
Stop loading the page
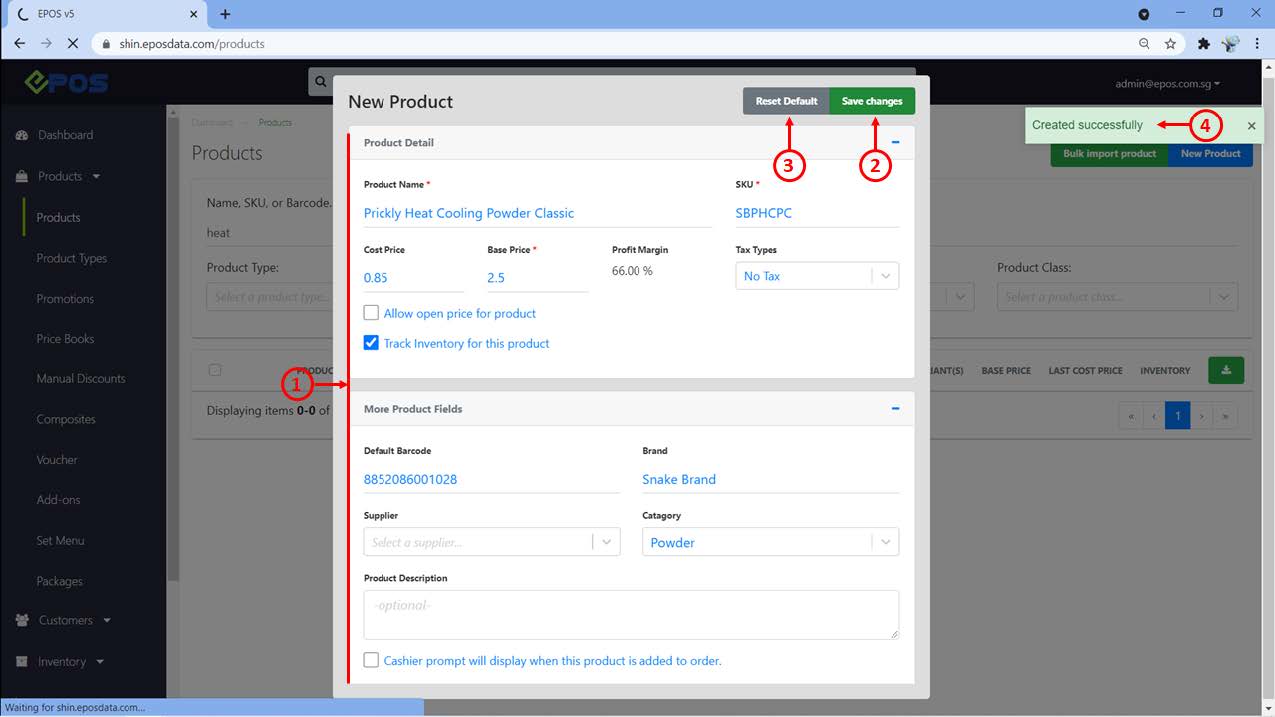pos(75,44)
